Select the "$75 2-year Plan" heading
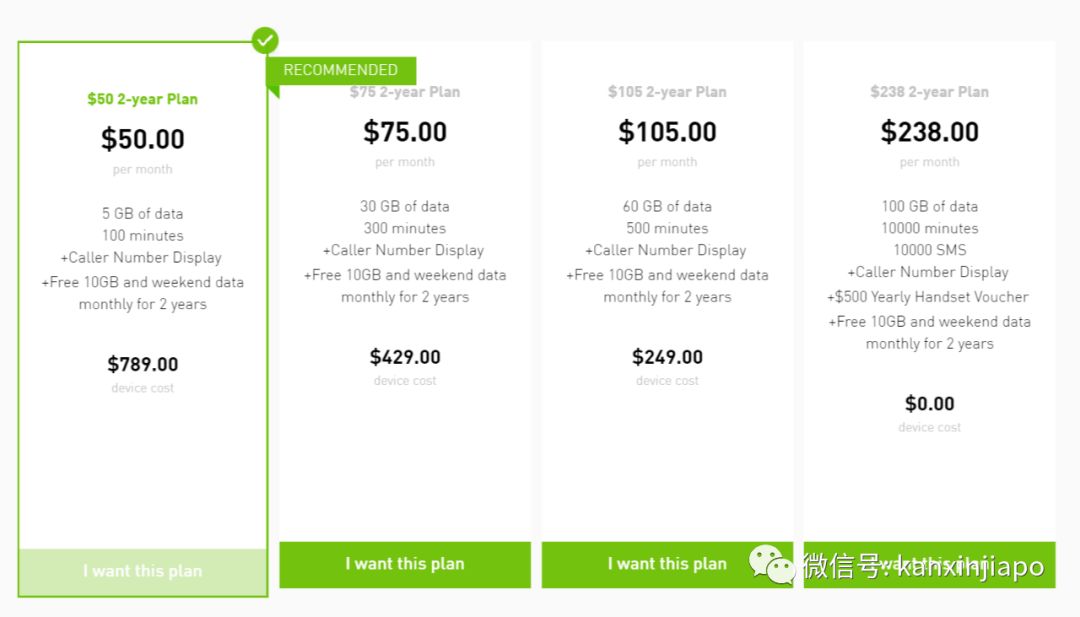The image size is (1080, 617). [405, 92]
